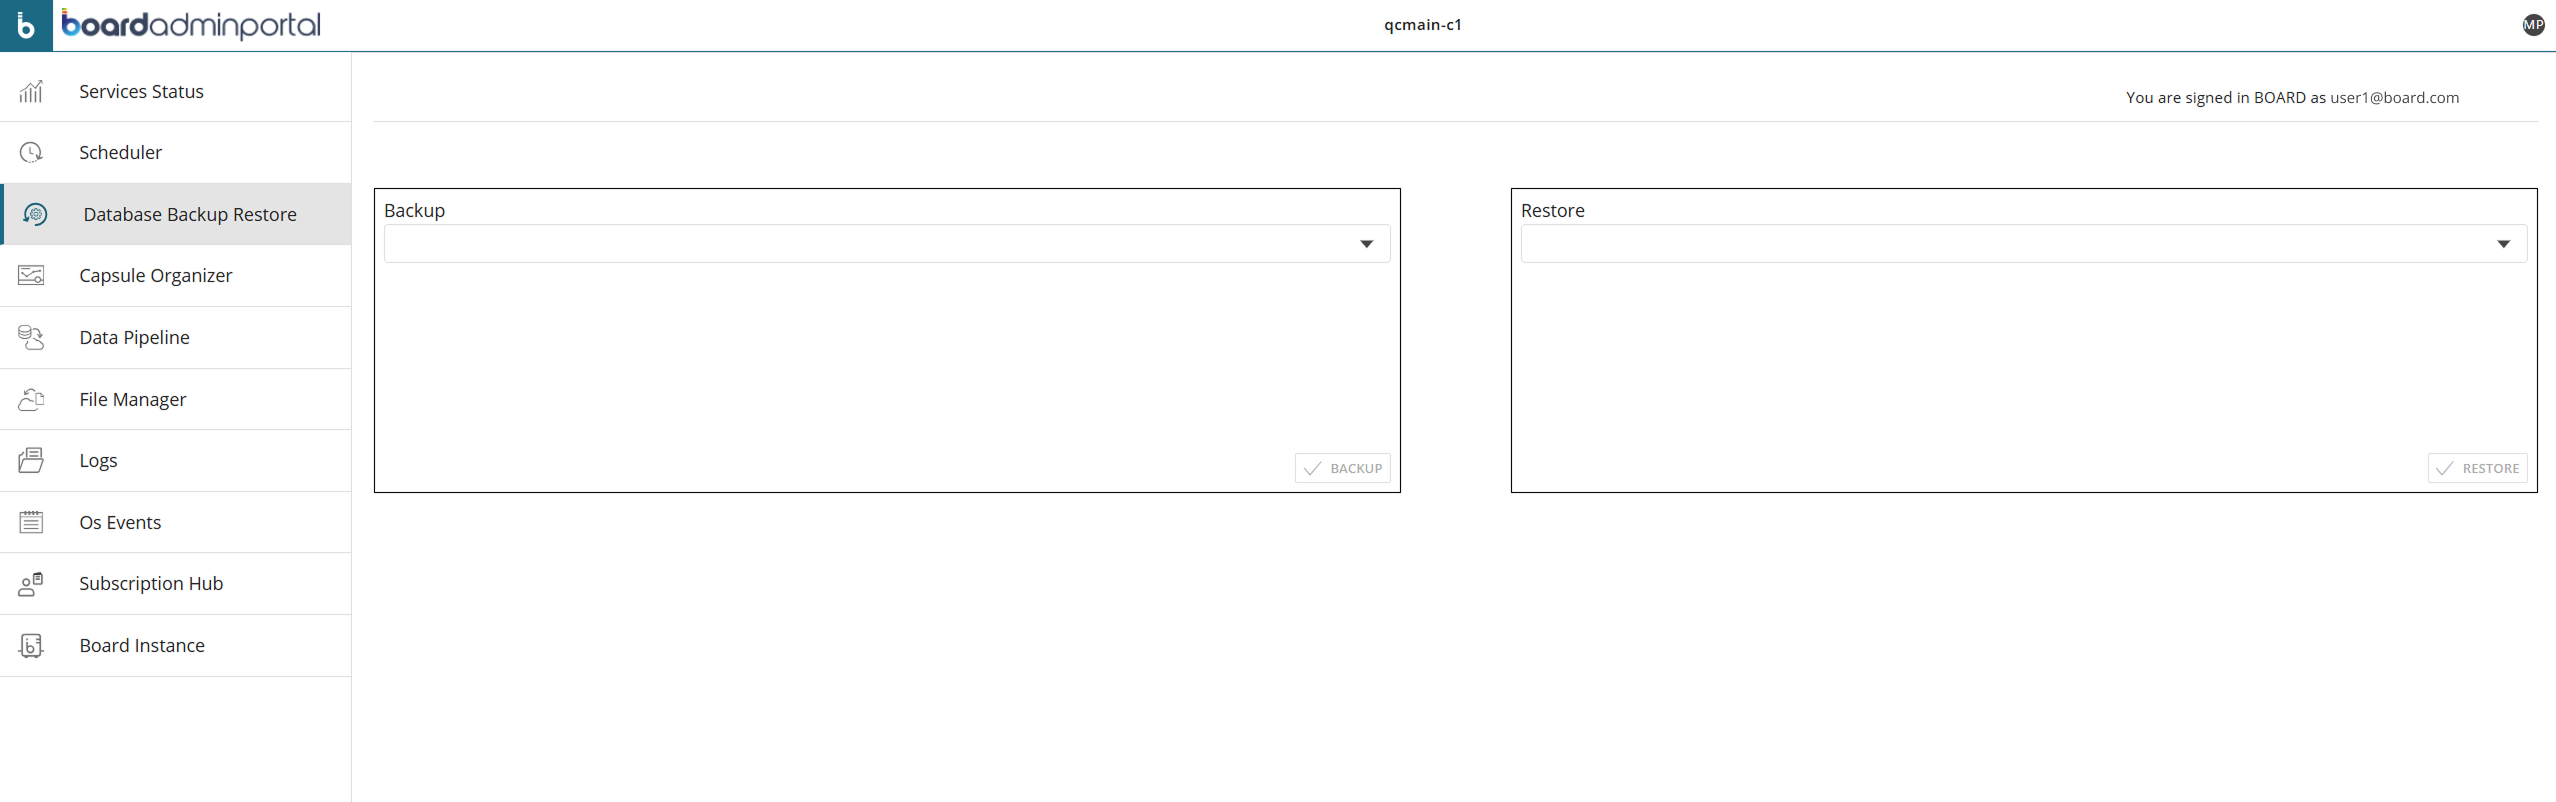Image resolution: width=2556 pixels, height=802 pixels.
Task: Click the signed in as user1@board.com text
Action: 2292,97
